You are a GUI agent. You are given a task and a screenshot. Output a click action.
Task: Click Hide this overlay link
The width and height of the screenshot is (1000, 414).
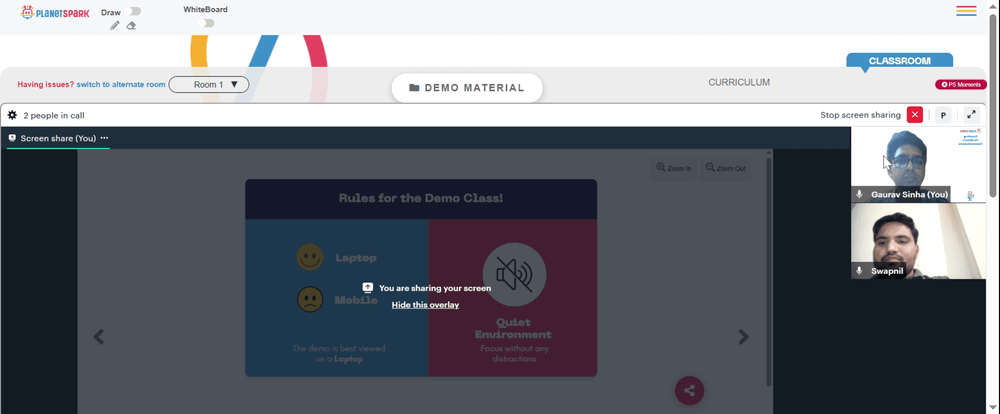pyautogui.click(x=425, y=305)
